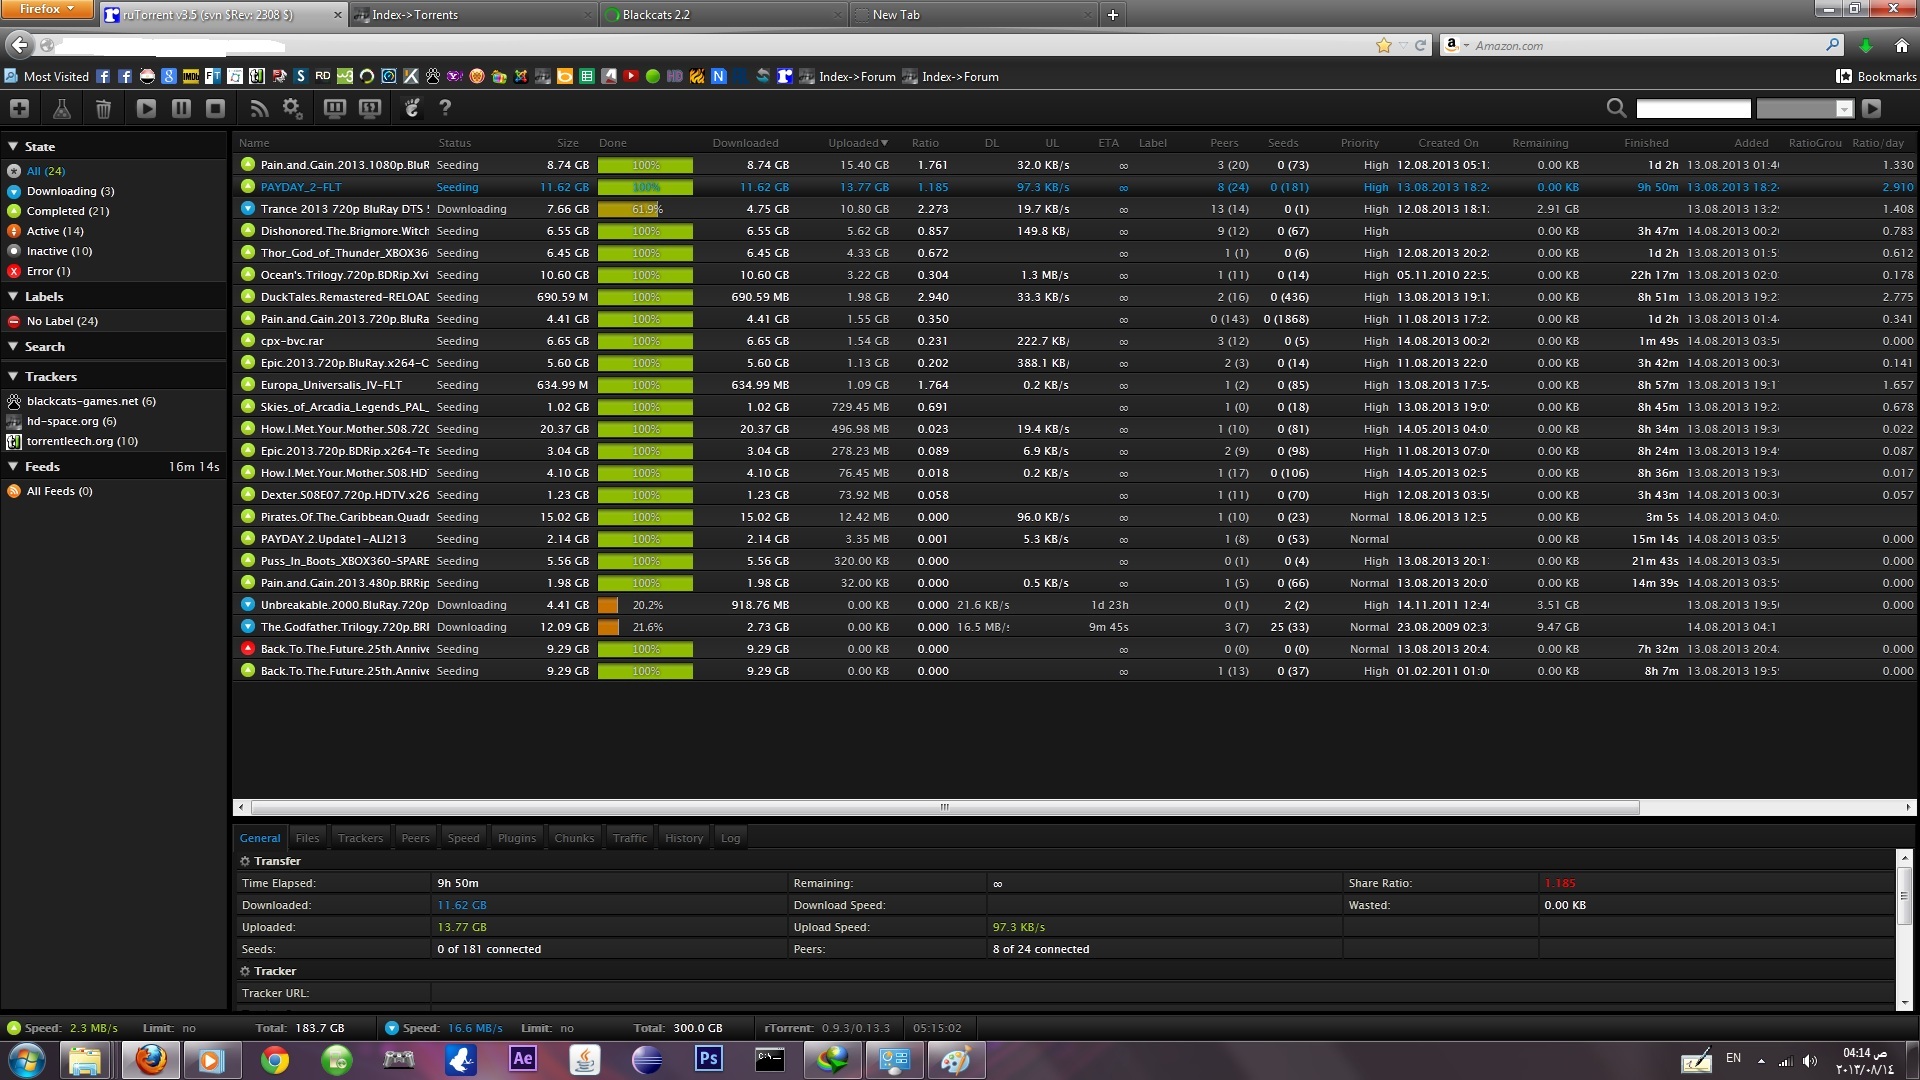This screenshot has height=1080, width=1920.
Task: Click the plugin paw icon in the toolbar
Action: click(x=412, y=108)
